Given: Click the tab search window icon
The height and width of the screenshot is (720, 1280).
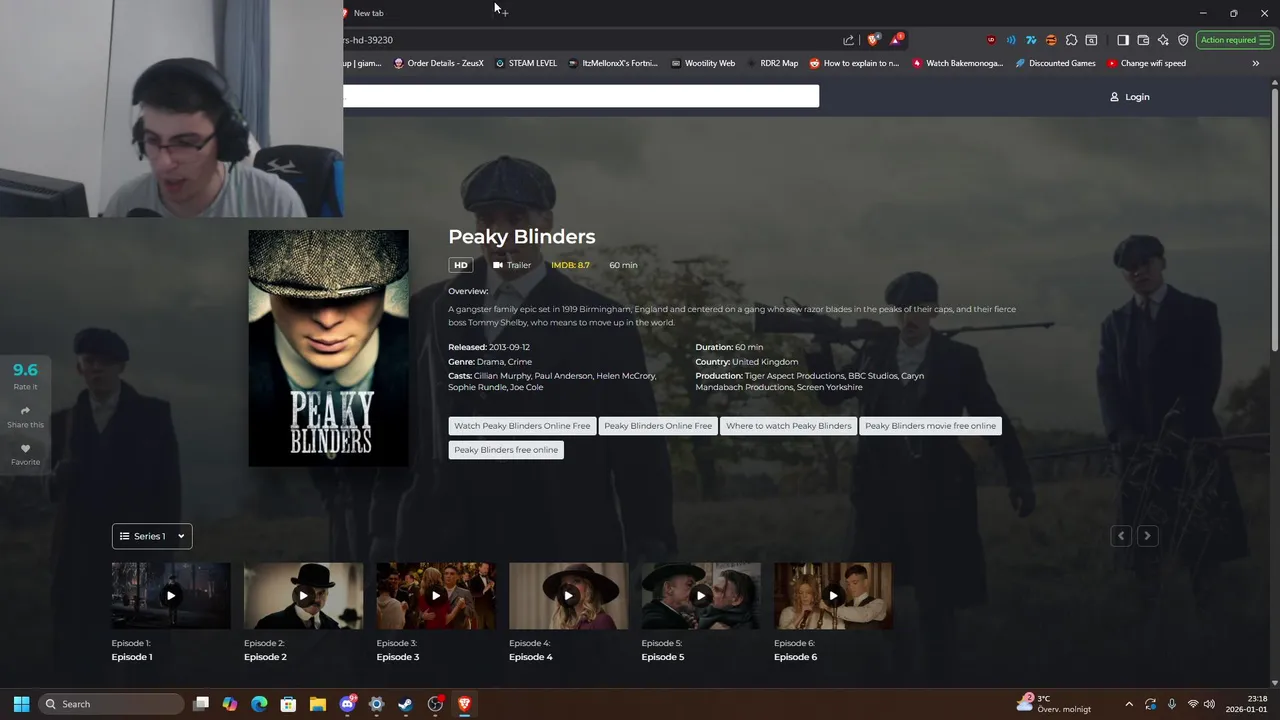Looking at the screenshot, I should tap(1091, 40).
